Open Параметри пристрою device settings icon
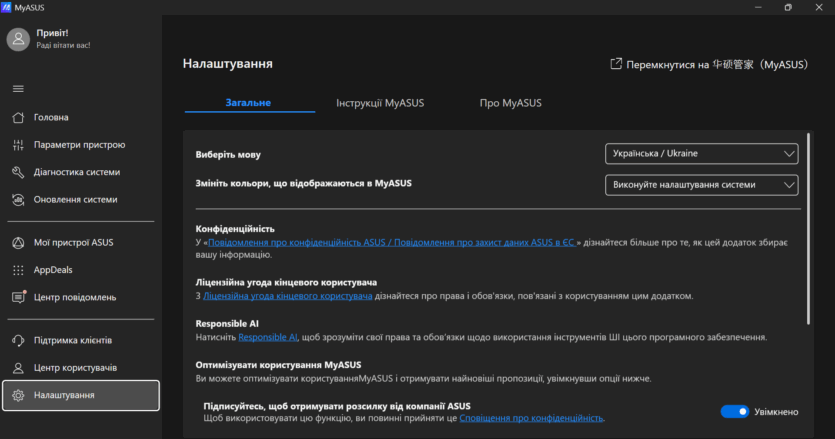The height and width of the screenshot is (439, 835). (x=17, y=145)
